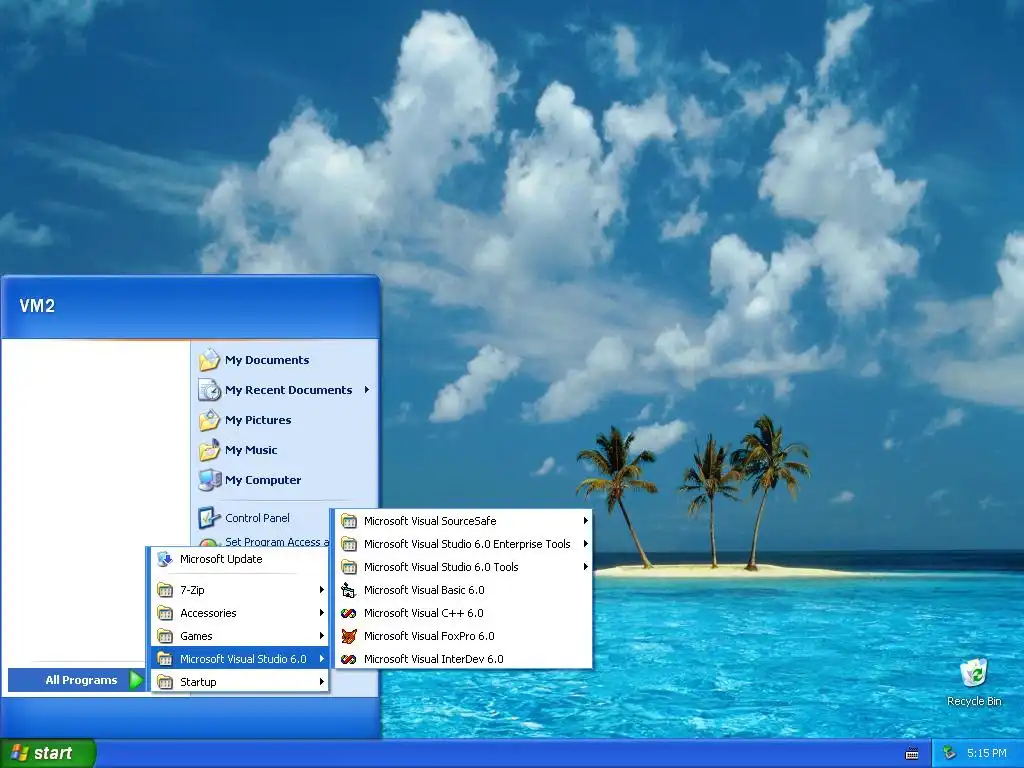The width and height of the screenshot is (1024, 768).
Task: Click the Set Program Access link
Action: [x=277, y=542]
